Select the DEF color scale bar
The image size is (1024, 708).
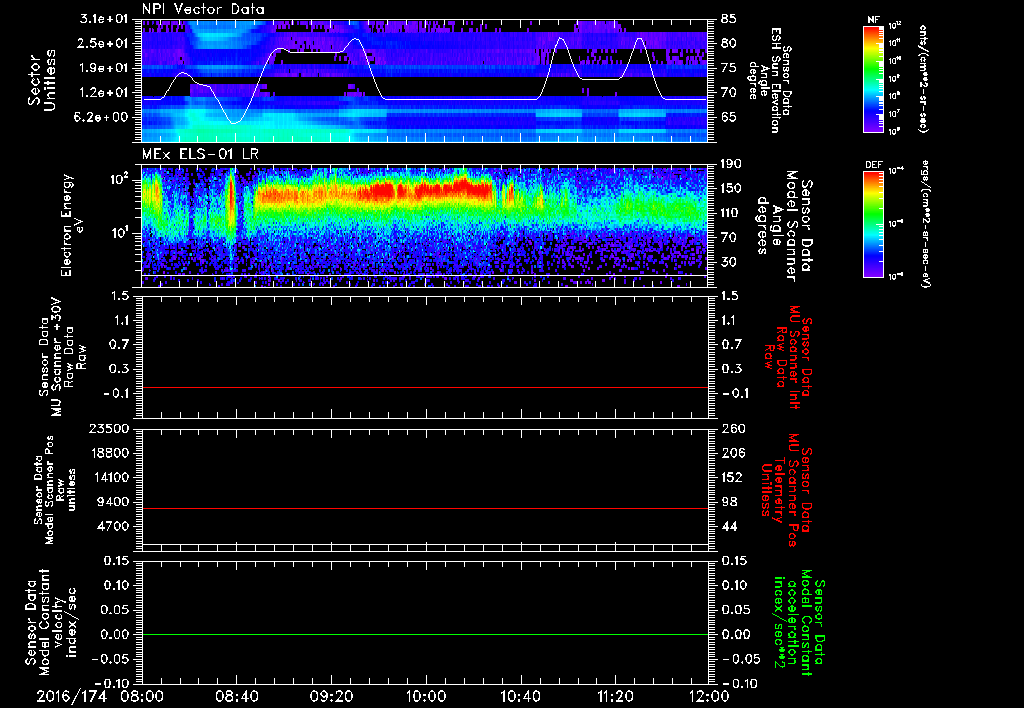point(873,224)
